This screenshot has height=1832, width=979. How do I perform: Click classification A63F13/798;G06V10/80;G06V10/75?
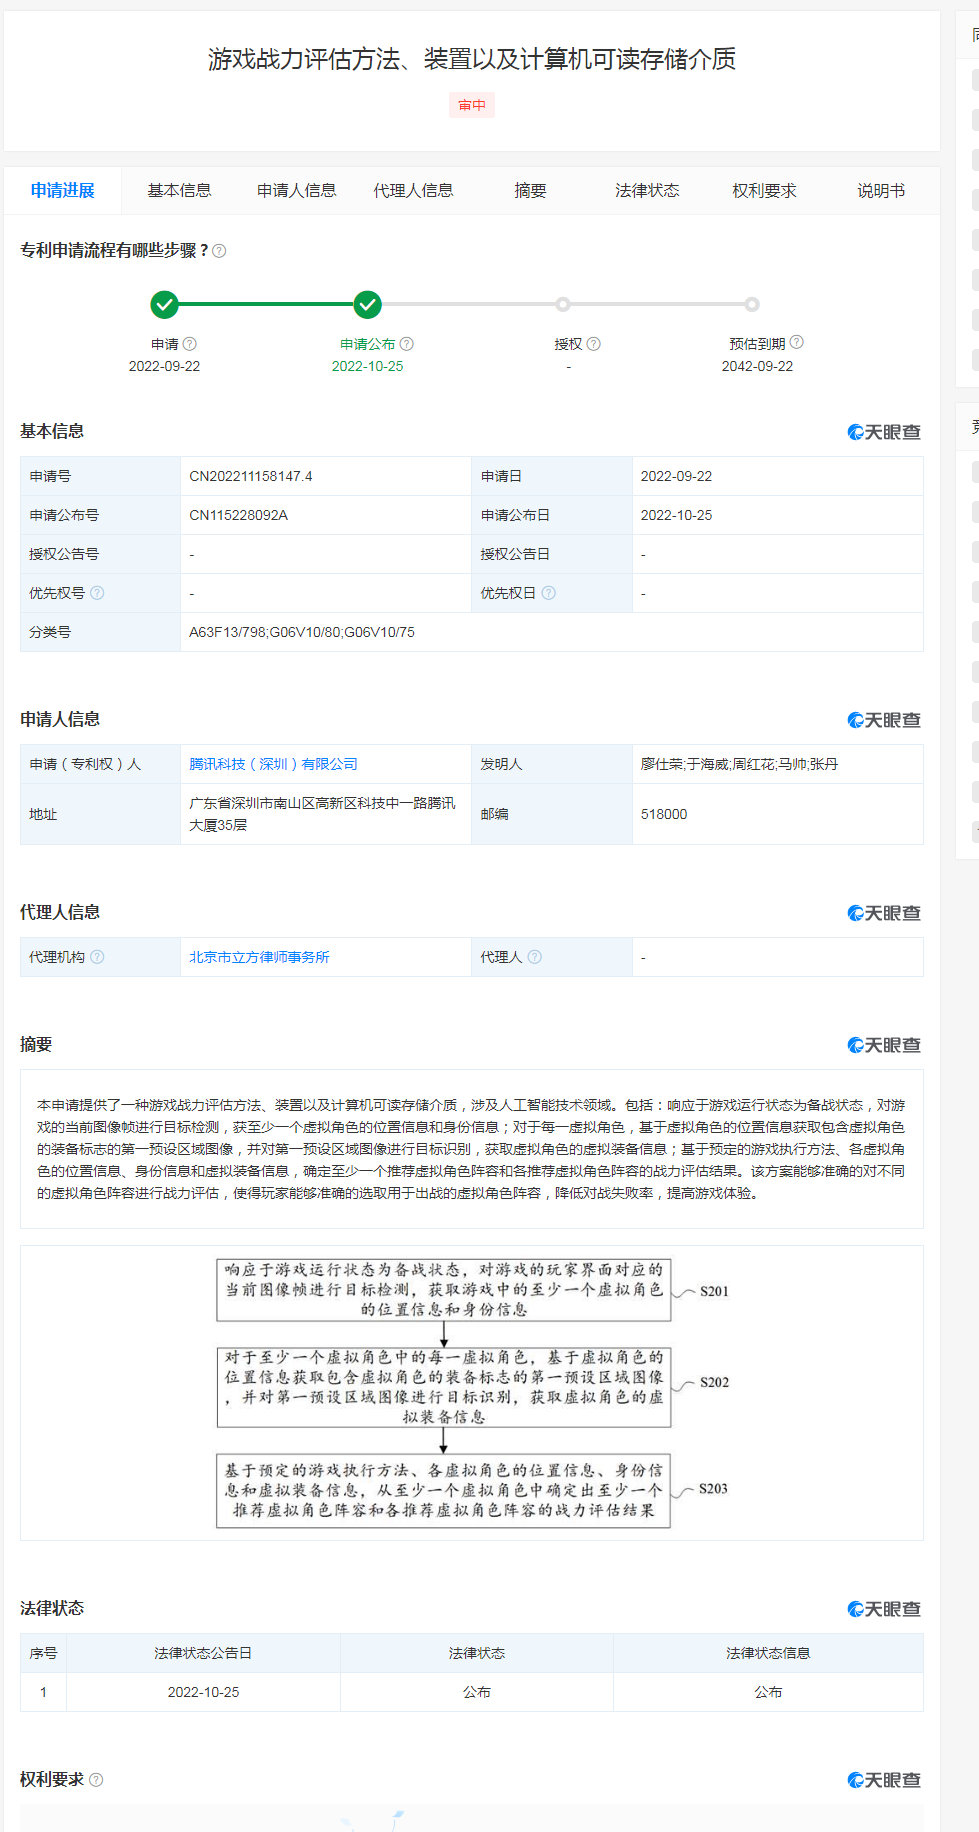tap(302, 632)
